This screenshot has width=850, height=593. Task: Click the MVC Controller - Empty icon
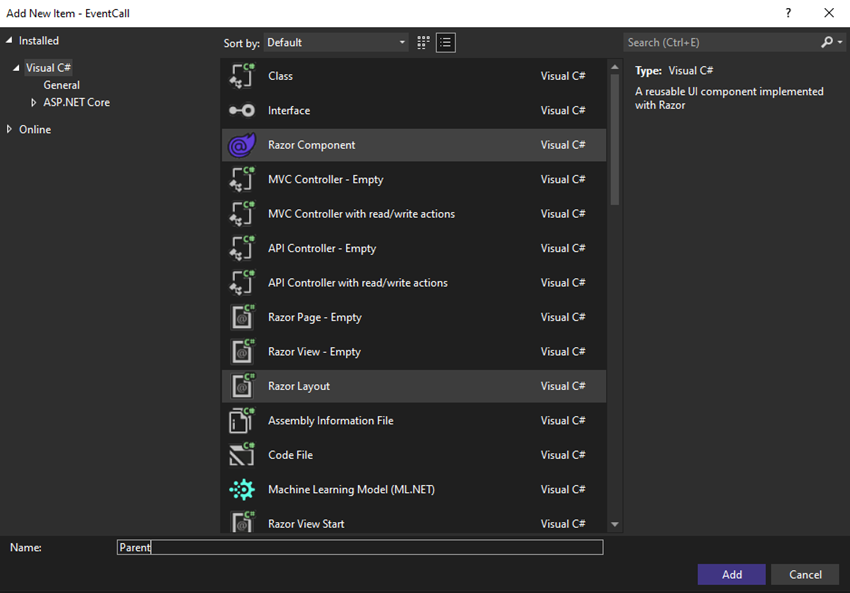click(242, 180)
